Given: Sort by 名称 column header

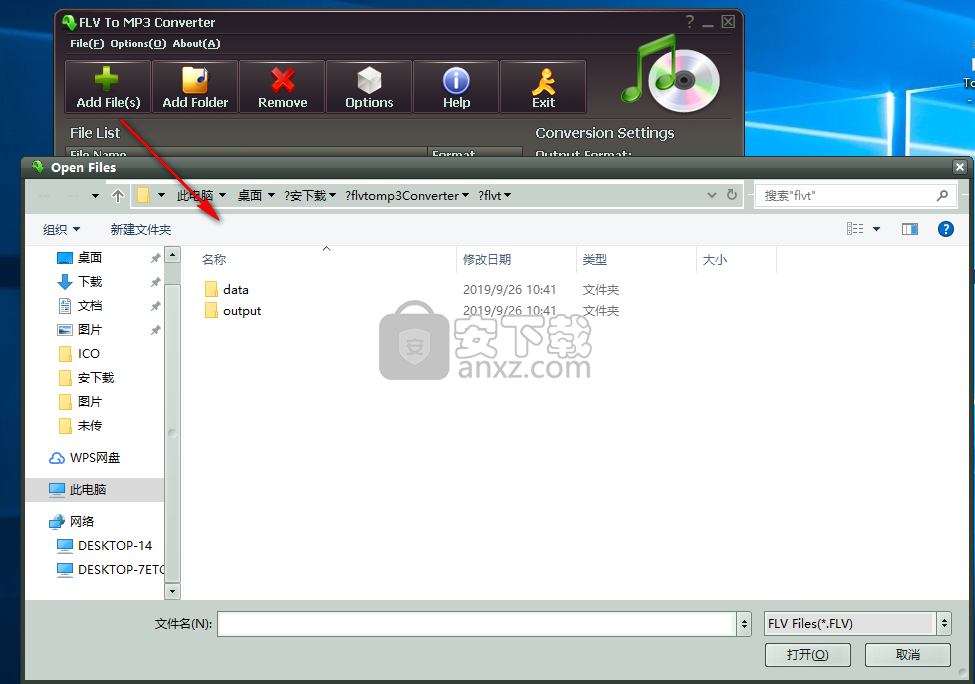Looking at the screenshot, I should point(214,260).
